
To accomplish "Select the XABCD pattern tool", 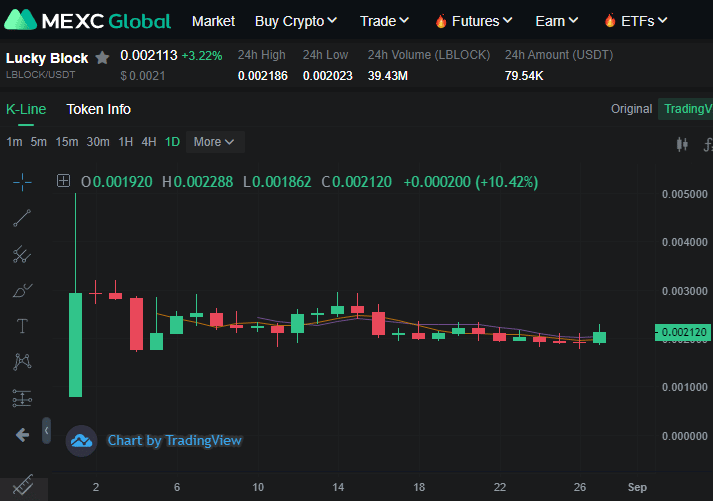I will (x=22, y=361).
